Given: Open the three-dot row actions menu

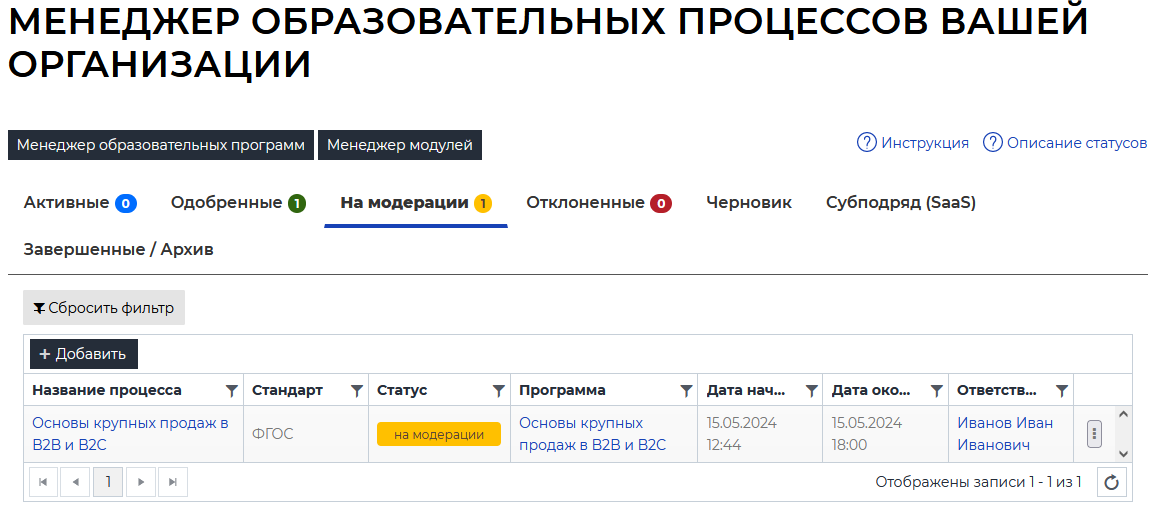Looking at the screenshot, I should (x=1094, y=434).
